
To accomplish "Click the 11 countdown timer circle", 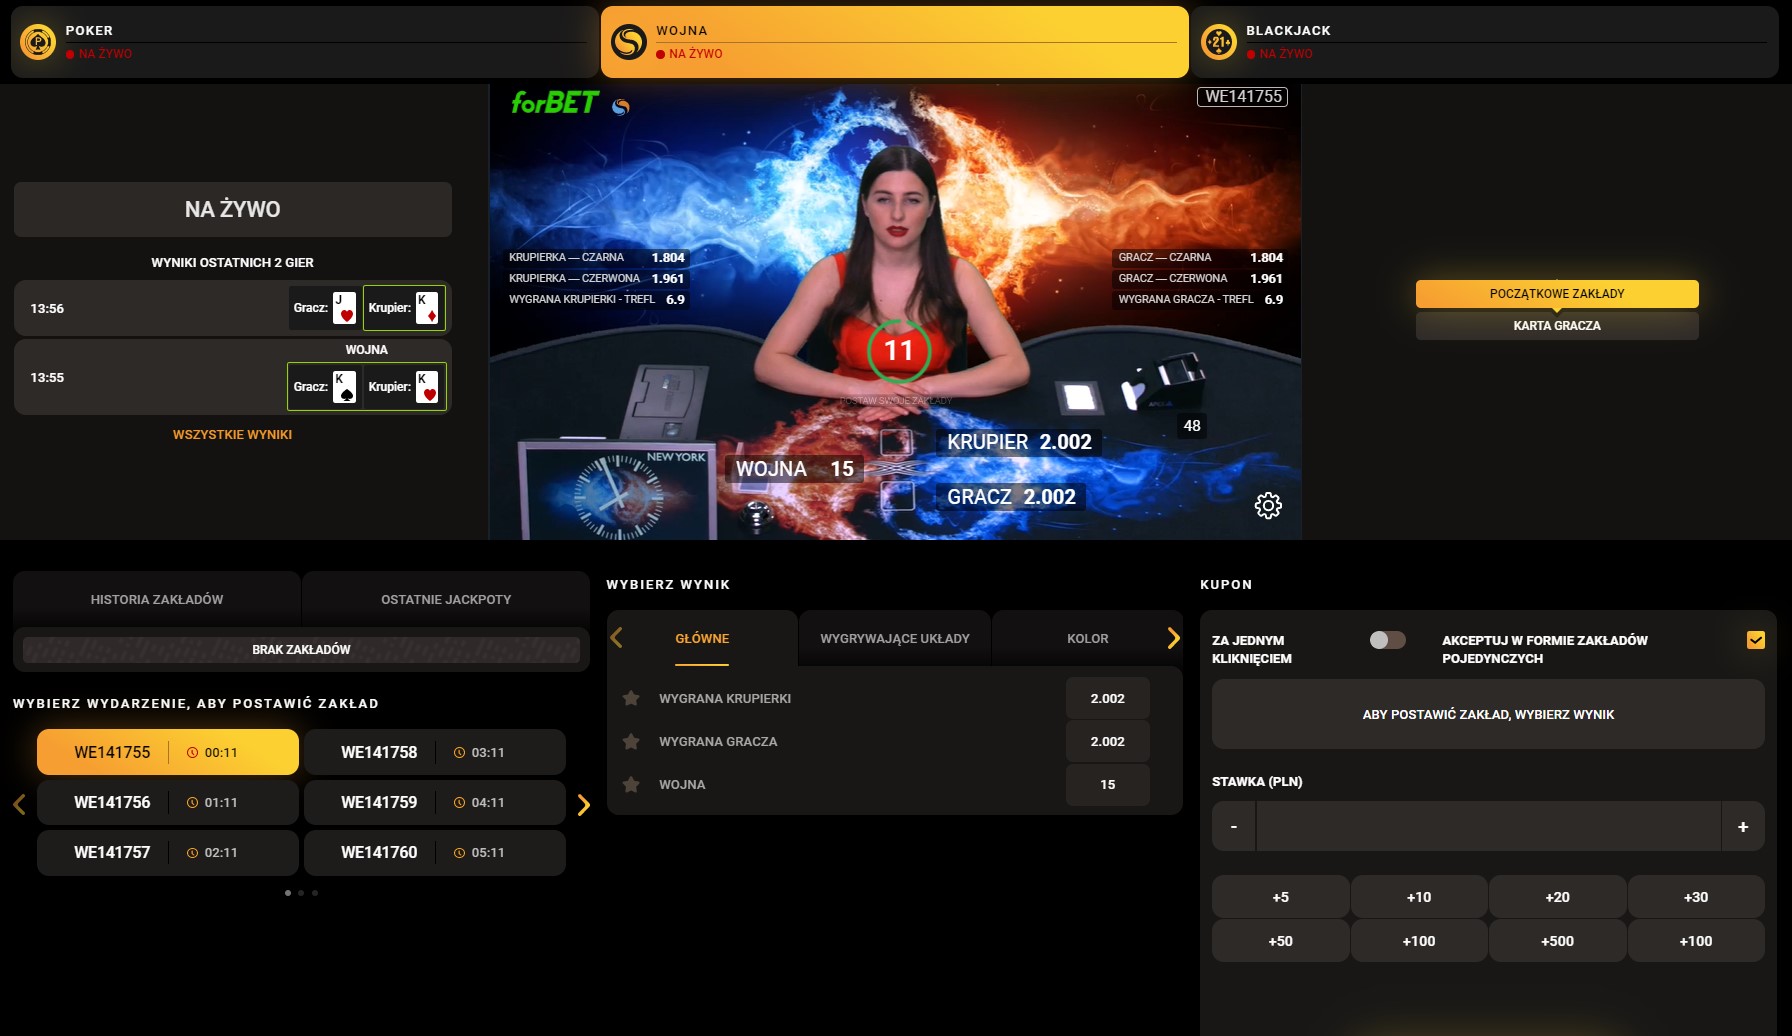I will click(899, 351).
